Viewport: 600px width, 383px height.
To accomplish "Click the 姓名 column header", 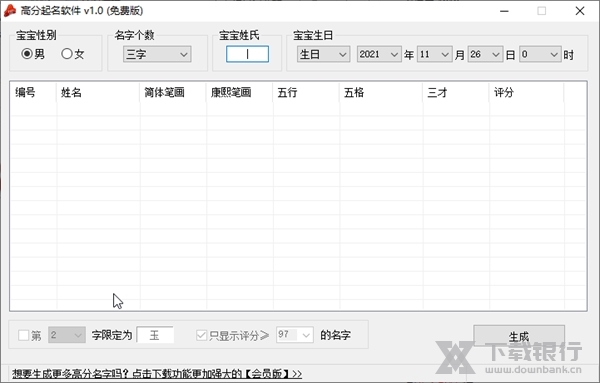I will coord(98,92).
